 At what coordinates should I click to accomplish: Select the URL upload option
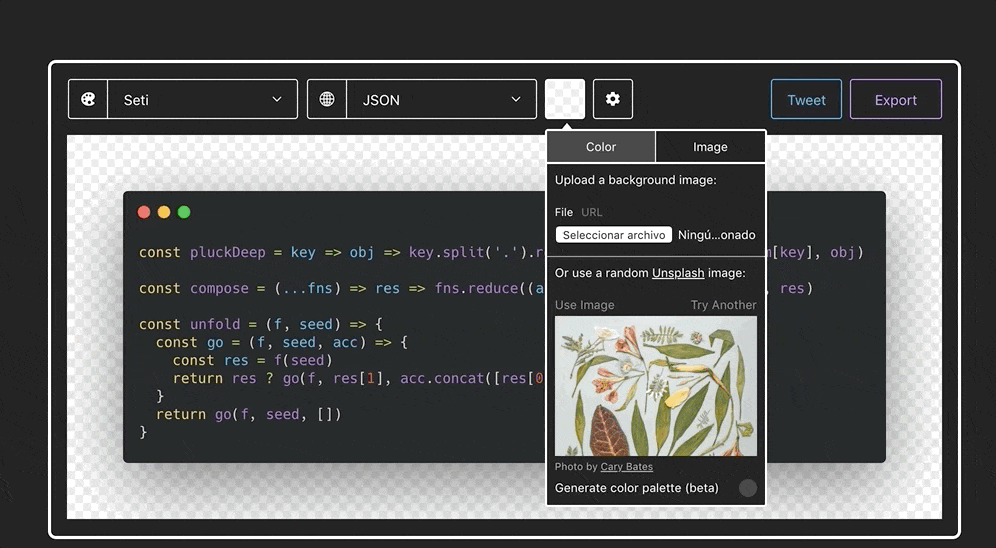click(591, 212)
